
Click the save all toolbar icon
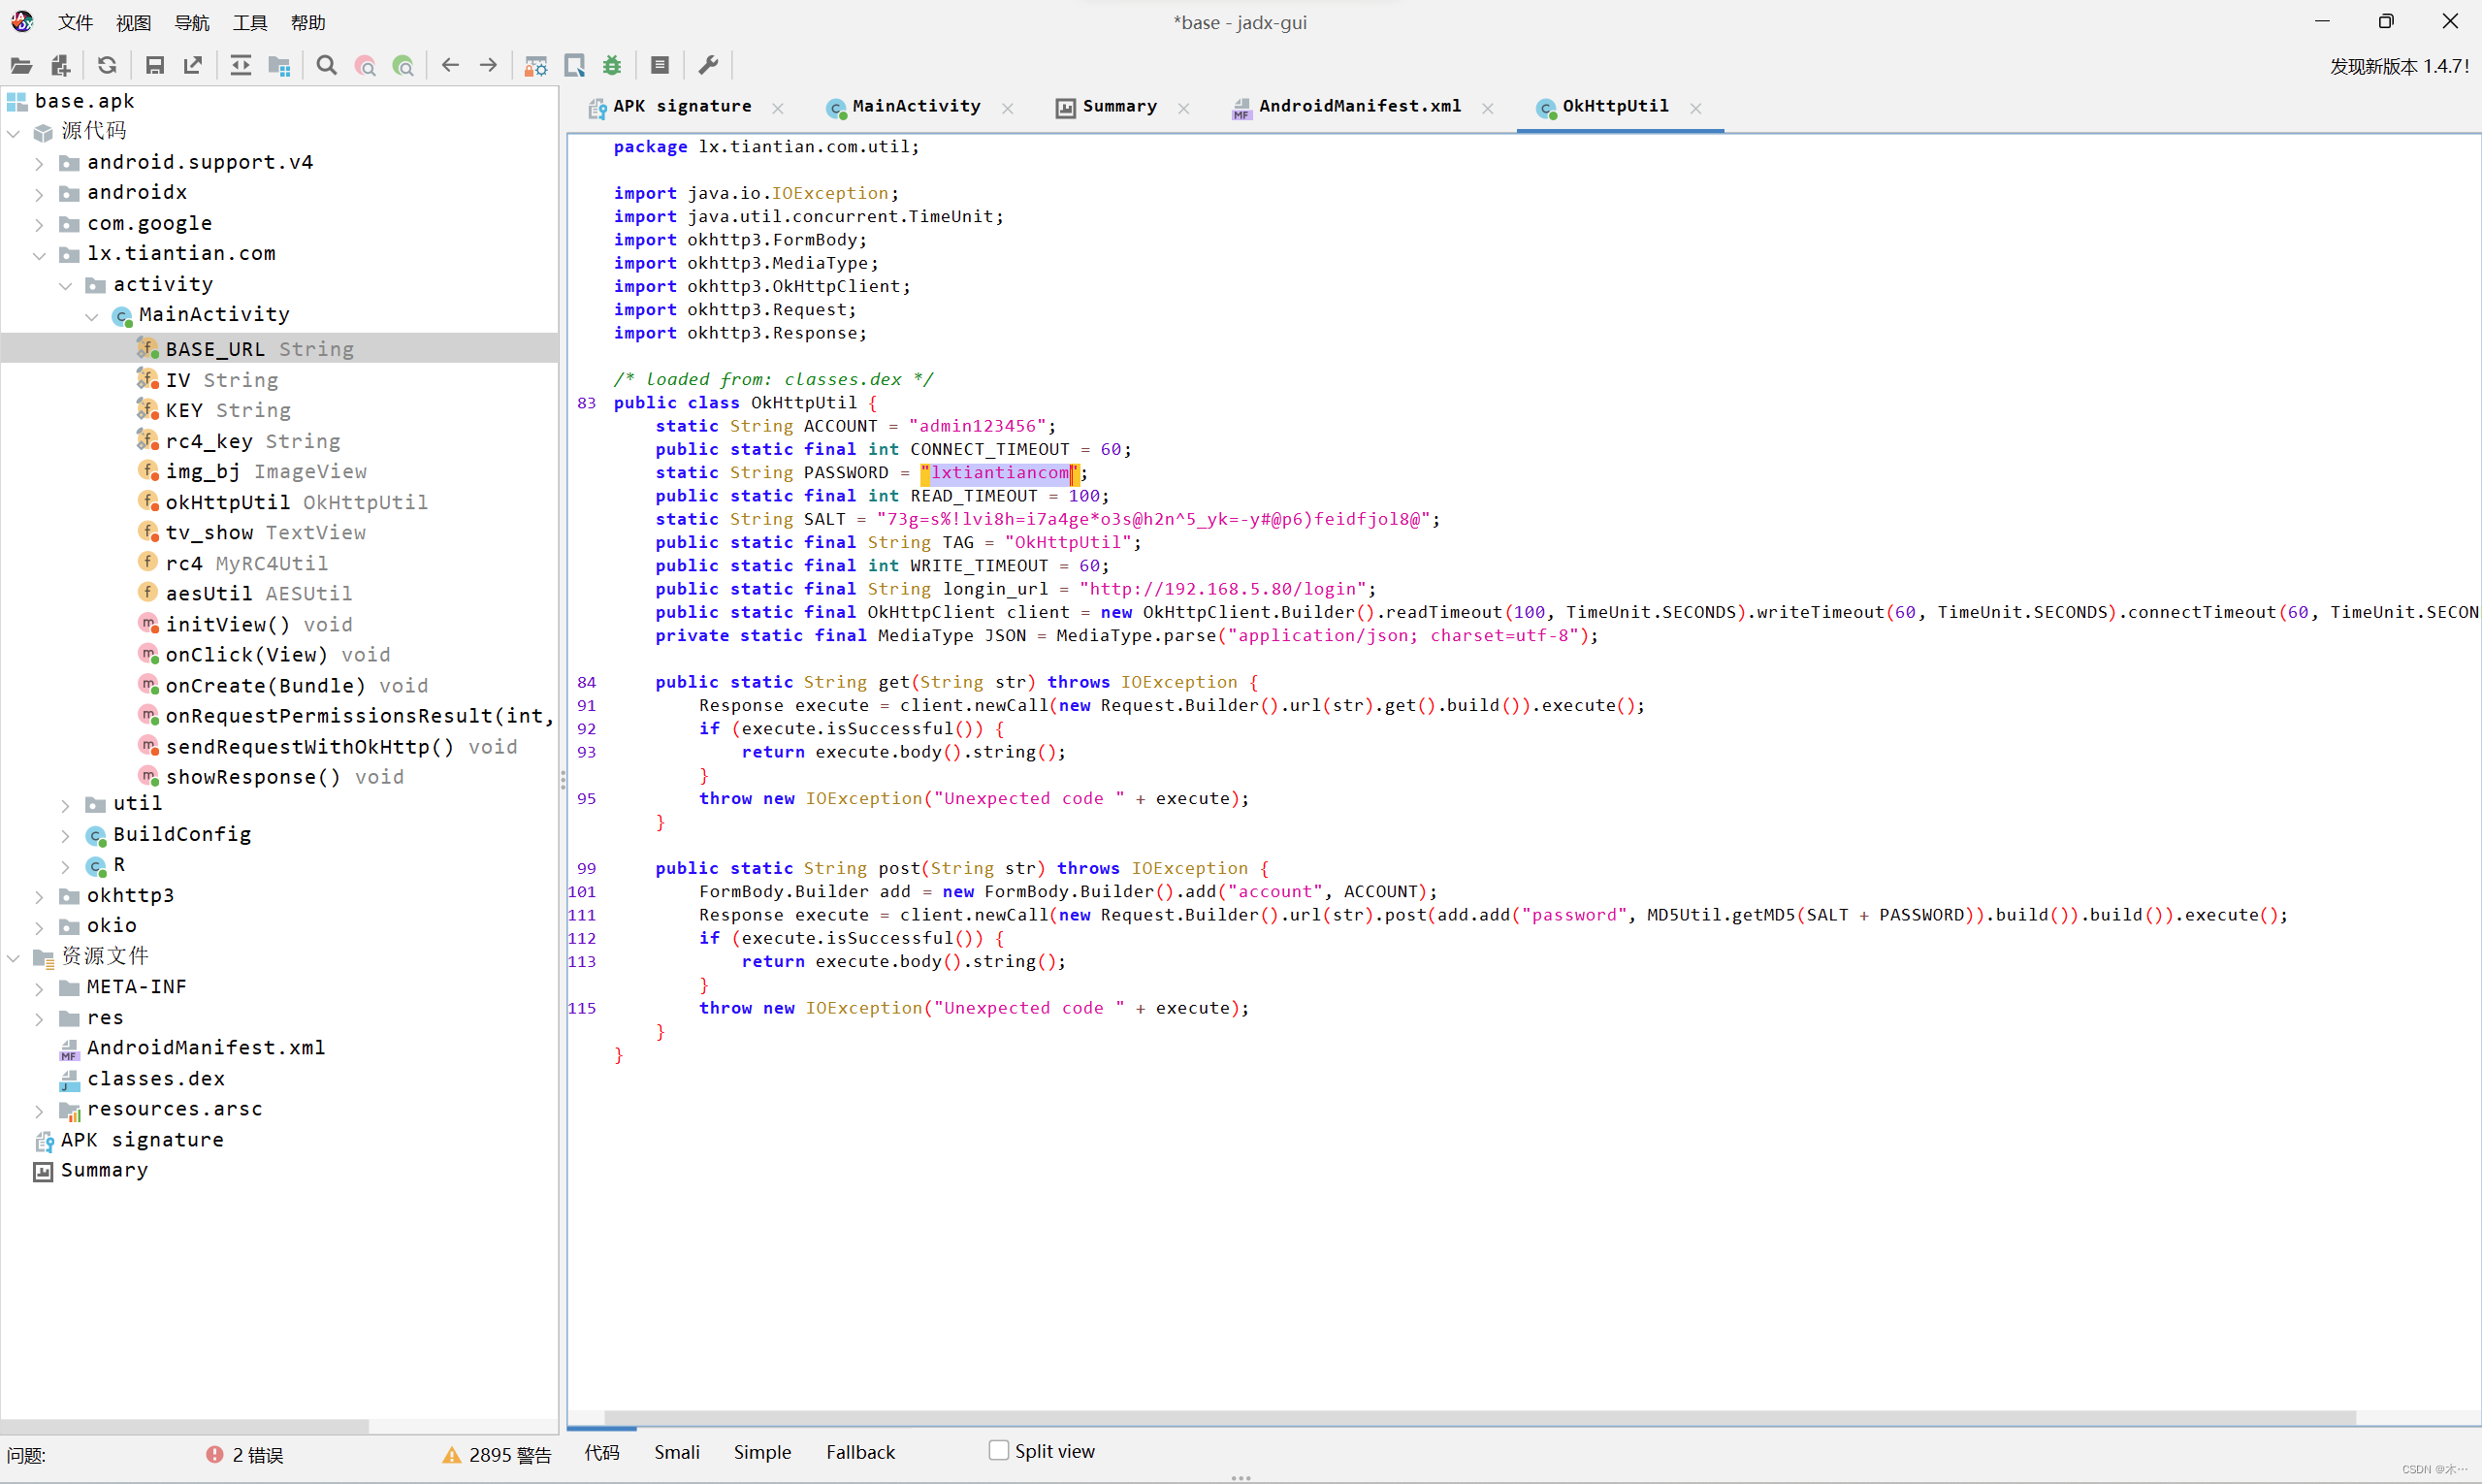pos(154,66)
